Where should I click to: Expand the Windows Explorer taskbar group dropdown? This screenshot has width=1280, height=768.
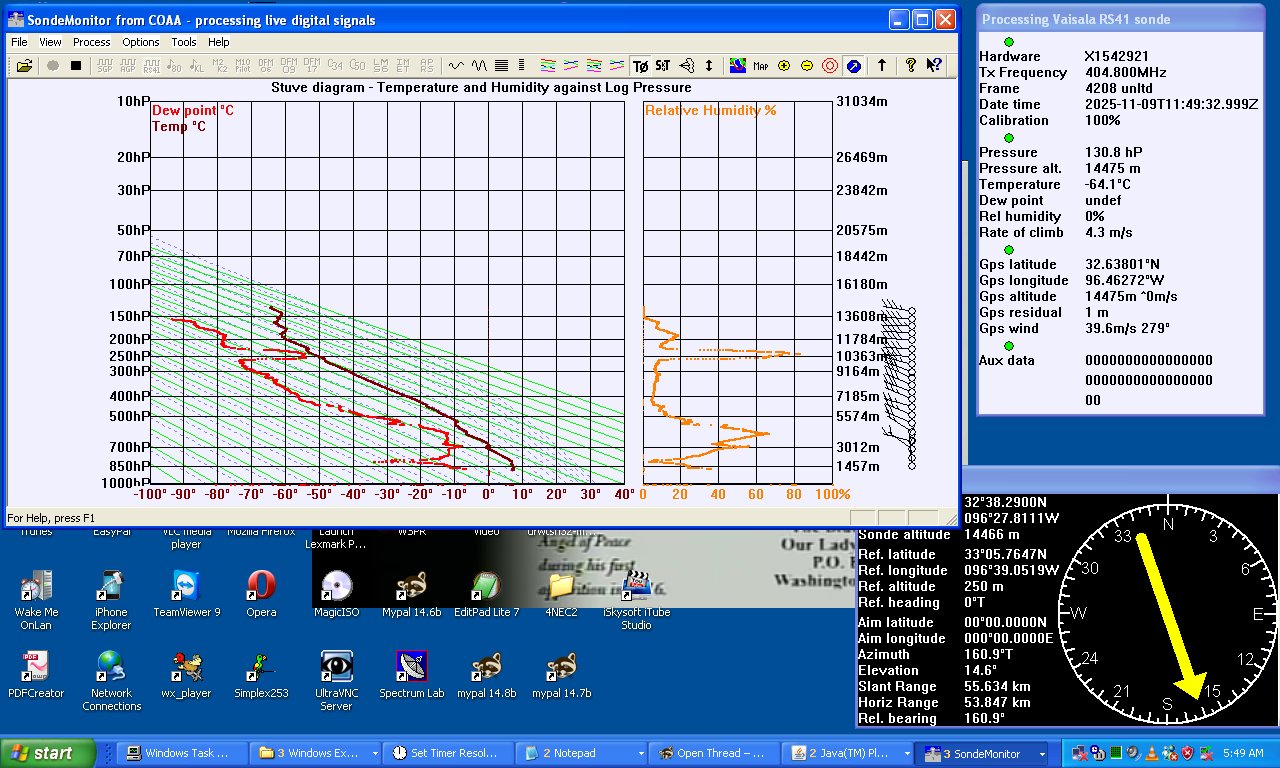375,753
